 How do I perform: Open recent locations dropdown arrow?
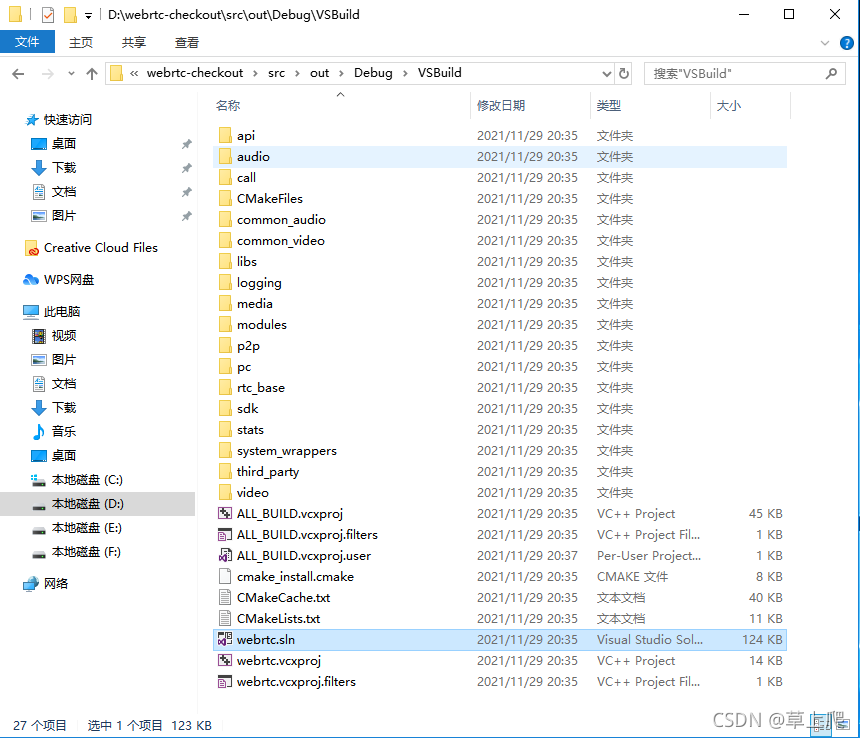71,73
